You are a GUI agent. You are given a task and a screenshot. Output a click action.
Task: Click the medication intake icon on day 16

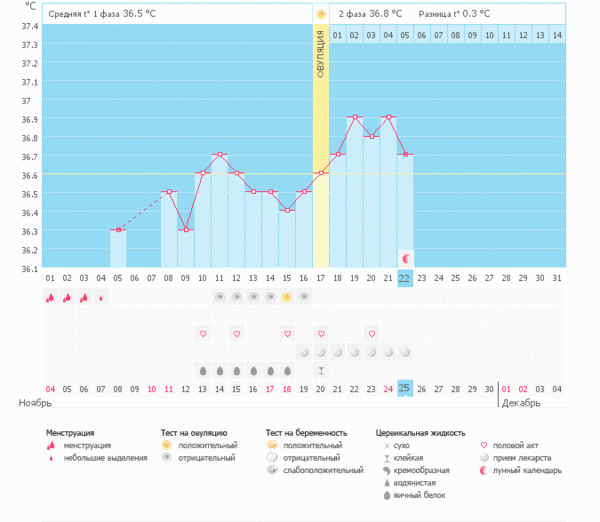(304, 352)
